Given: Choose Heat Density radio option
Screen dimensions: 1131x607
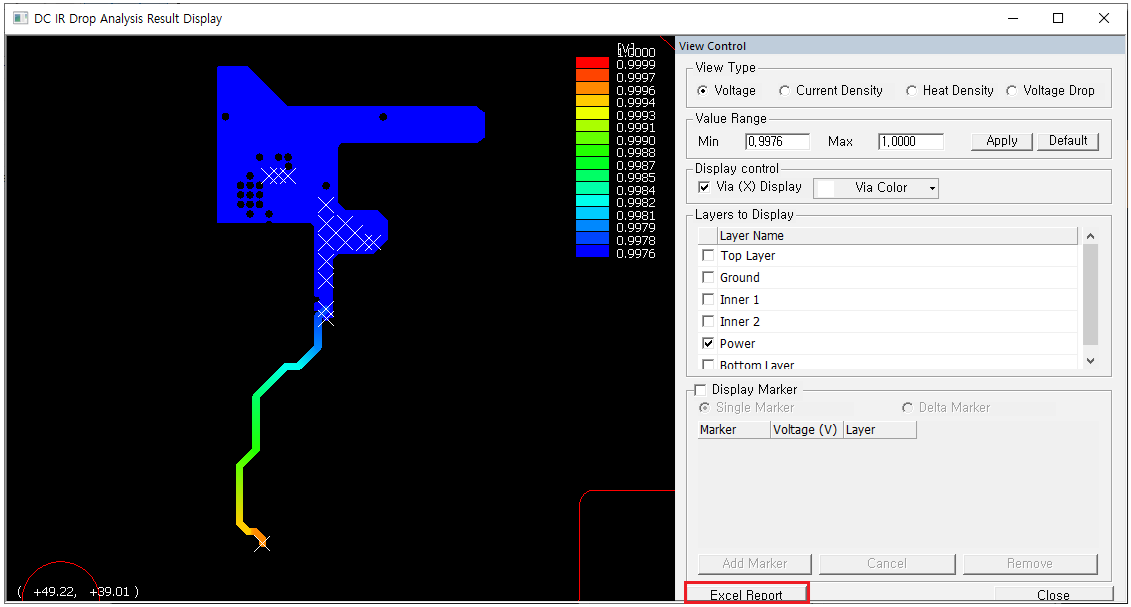Looking at the screenshot, I should click(911, 91).
